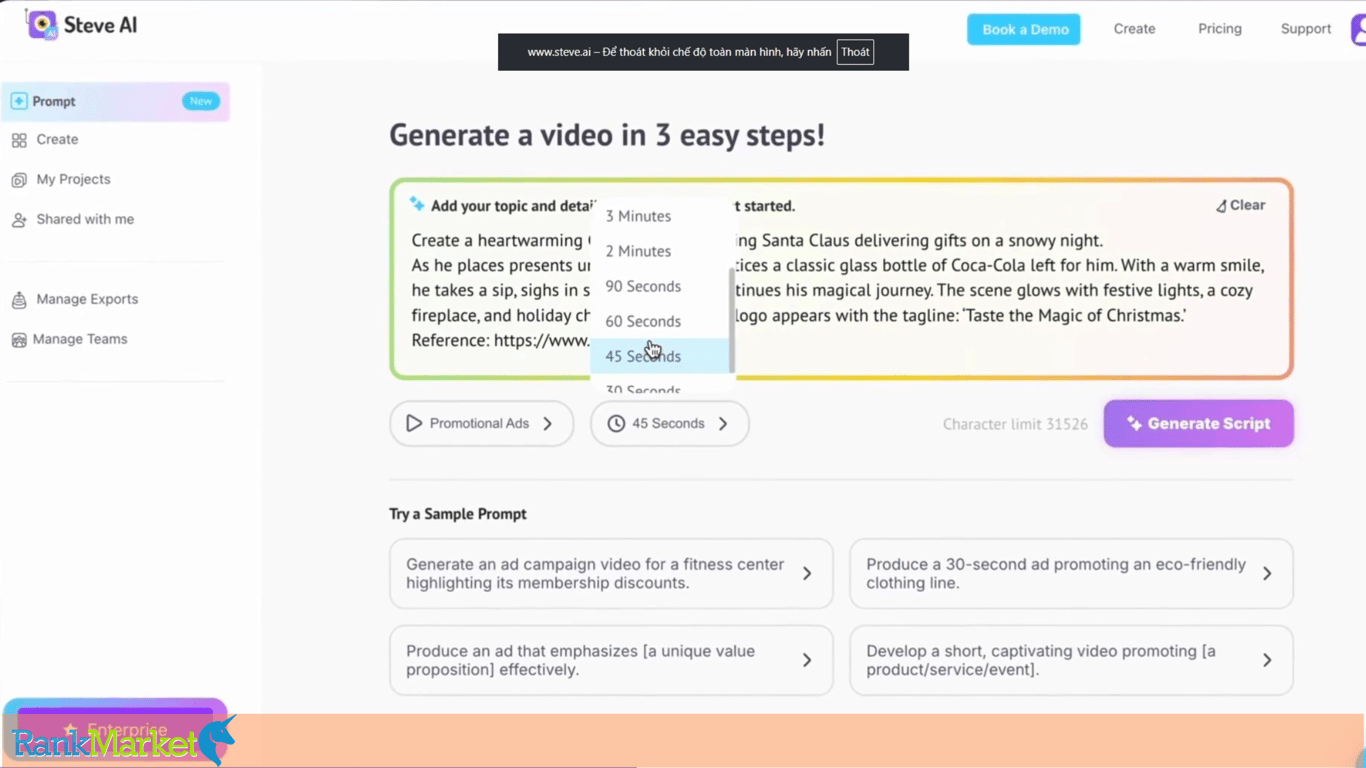Click the My Projects icon in sidebar
Viewport: 1366px width, 768px height.
[19, 180]
